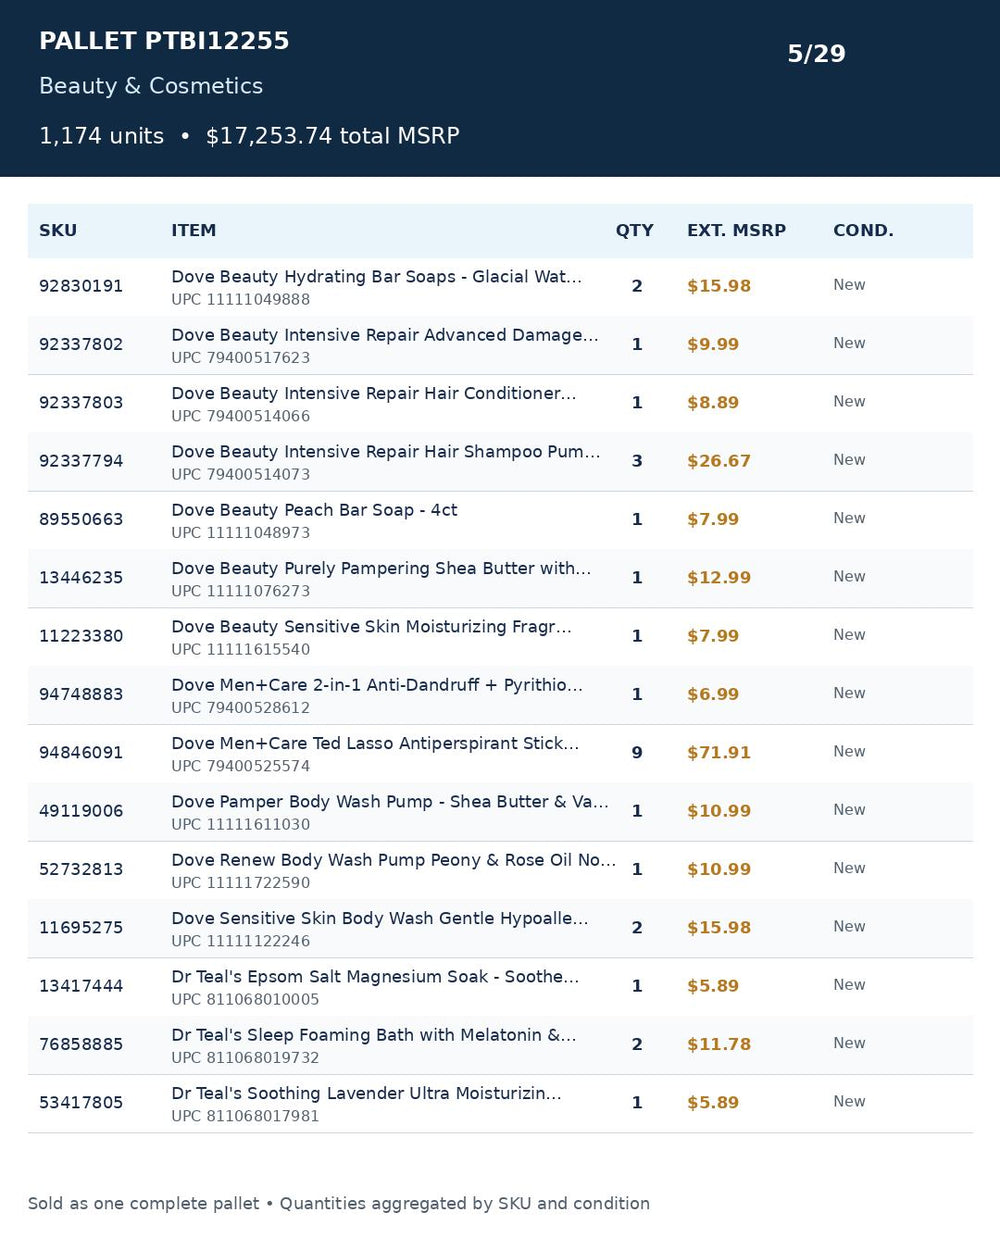Select Dr Teal's Sleep Foaming Bath item
Screen dimensions: 1000x1250
(373, 1035)
